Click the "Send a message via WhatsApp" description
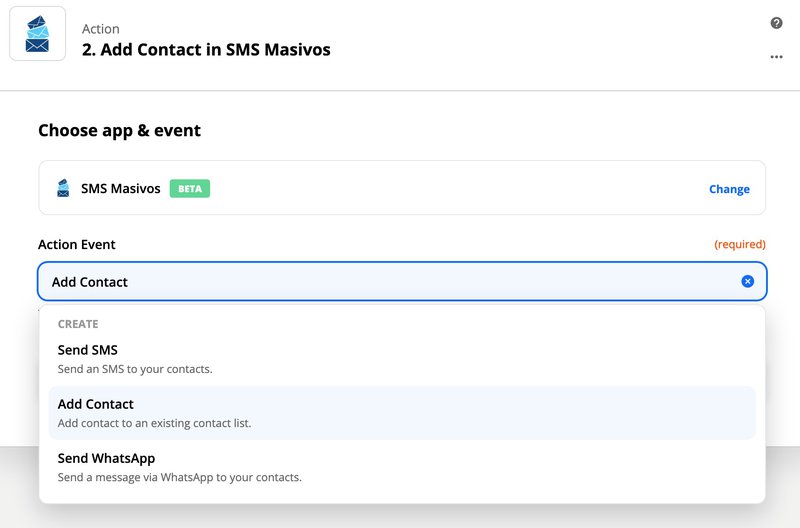The height and width of the screenshot is (528, 800). (x=180, y=477)
